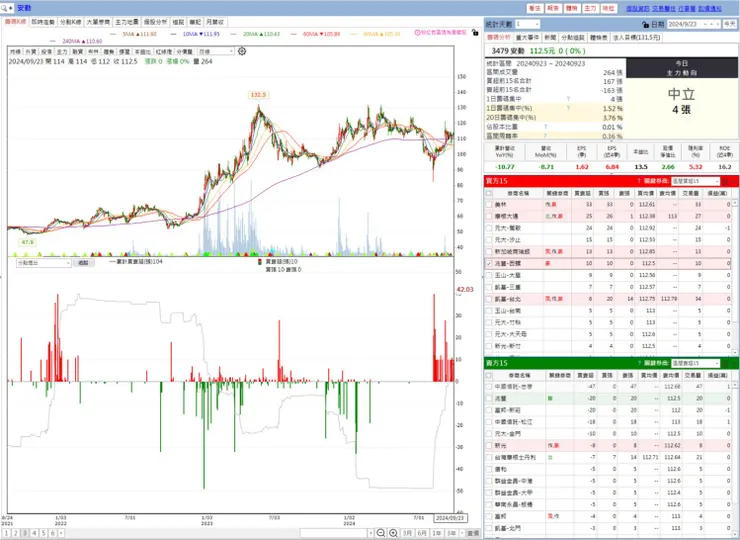Click the 融資 chart overlay button
Screen dimensions: 740x540
pos(77,51)
